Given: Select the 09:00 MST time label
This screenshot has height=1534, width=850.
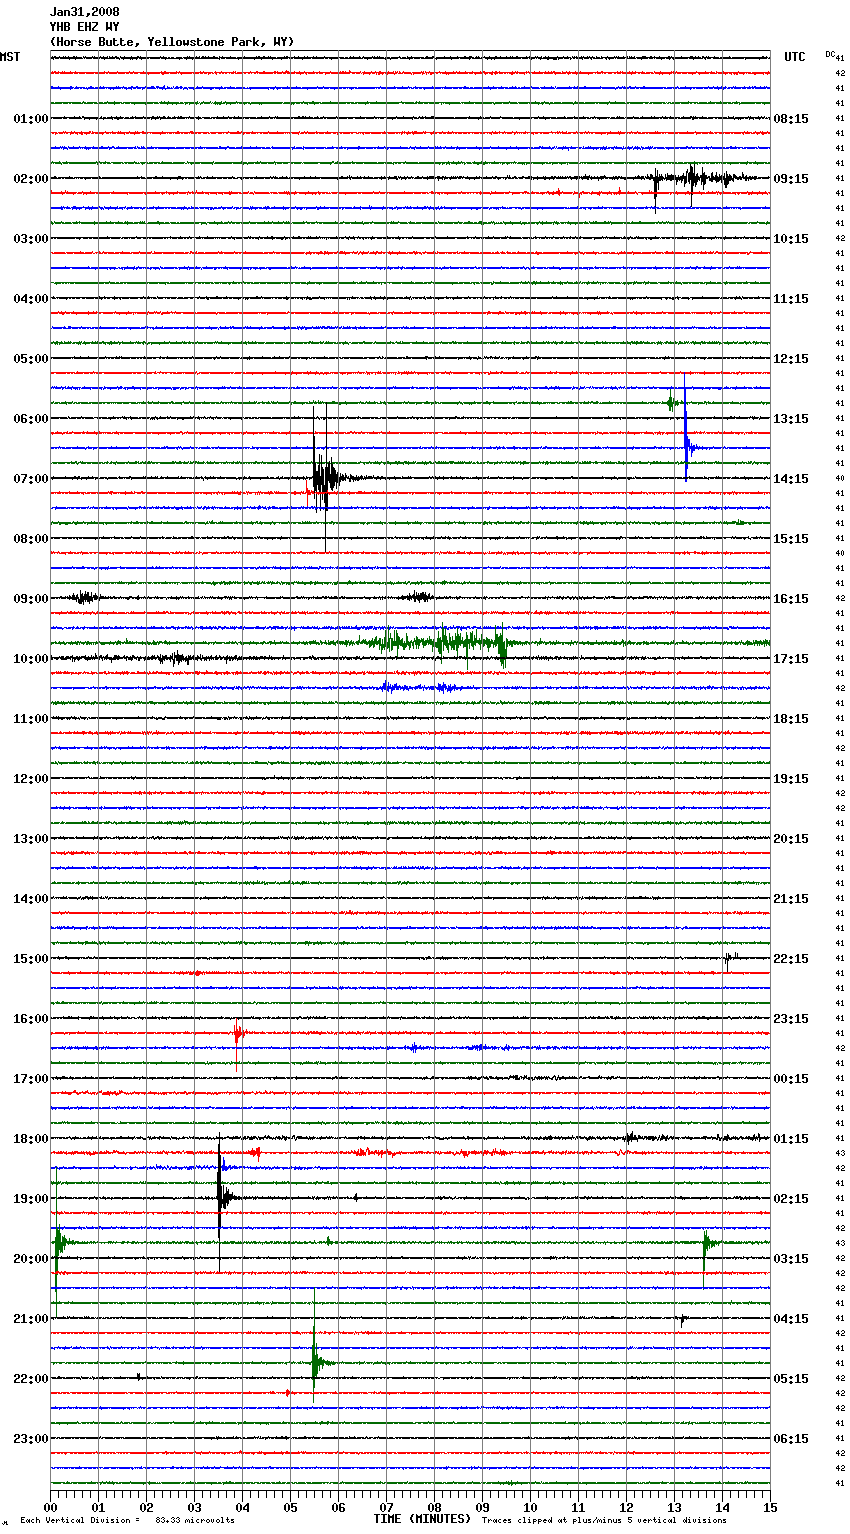Looking at the screenshot, I should pos(31,599).
